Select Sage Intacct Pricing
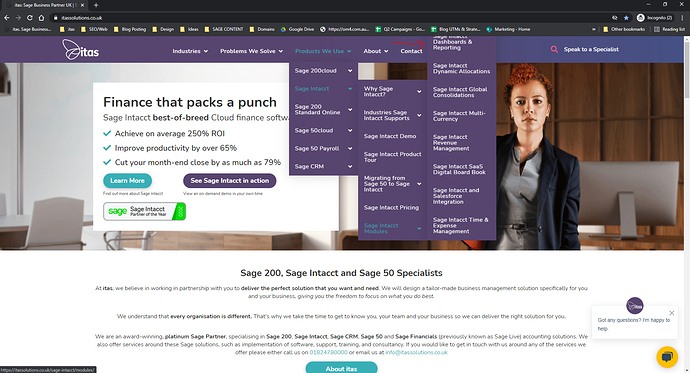The width and height of the screenshot is (690, 373). pos(391,208)
